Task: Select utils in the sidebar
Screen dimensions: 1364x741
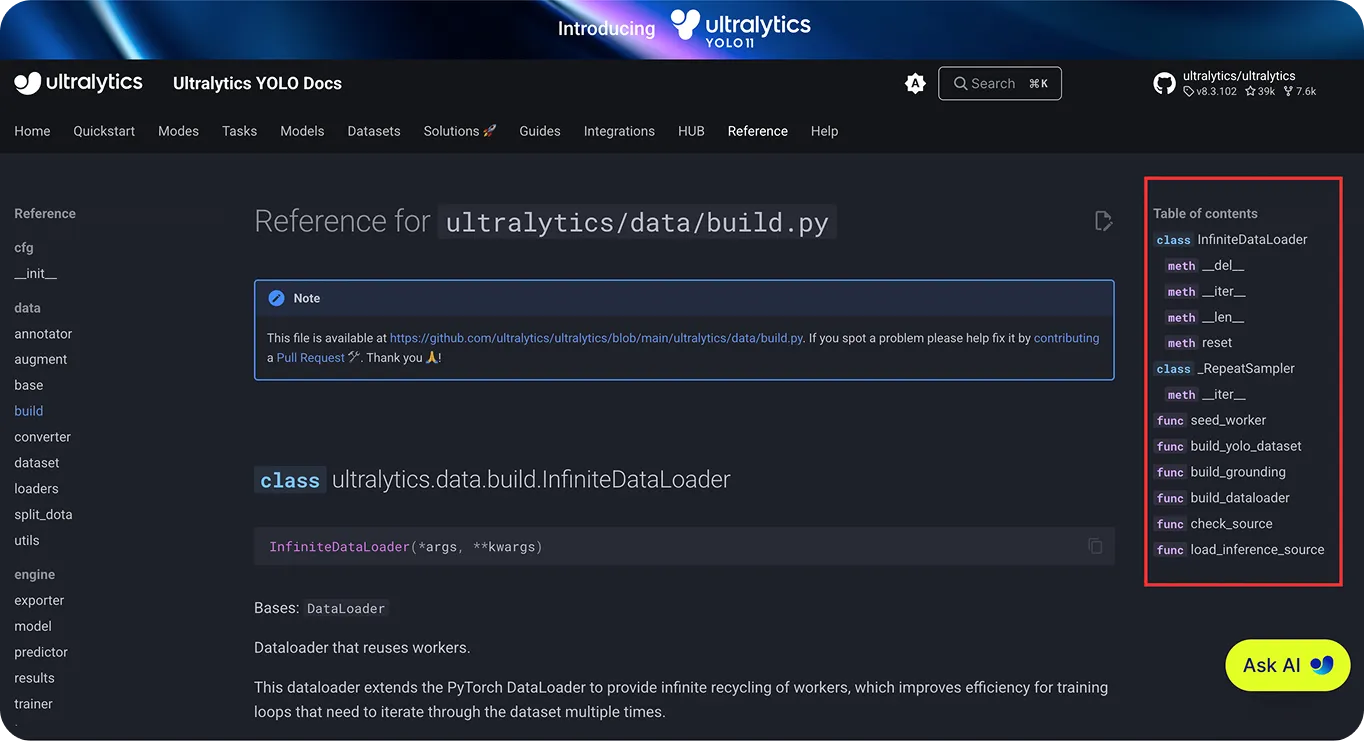Action: pos(27,541)
